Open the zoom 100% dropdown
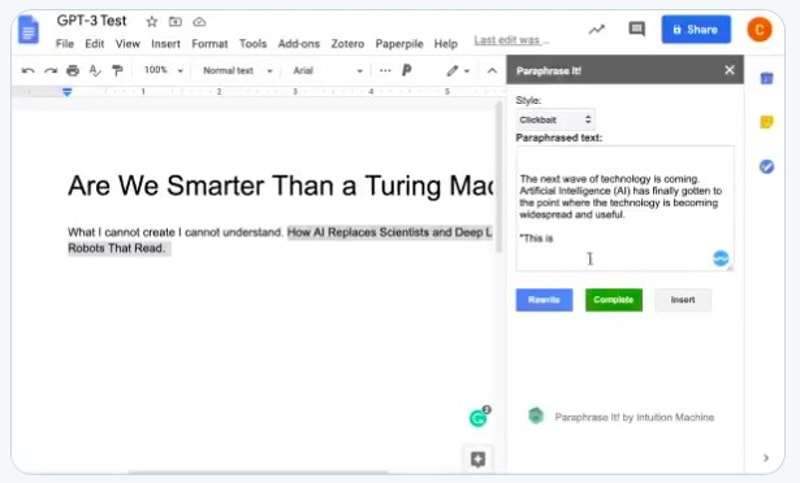800x483 pixels. 163,70
